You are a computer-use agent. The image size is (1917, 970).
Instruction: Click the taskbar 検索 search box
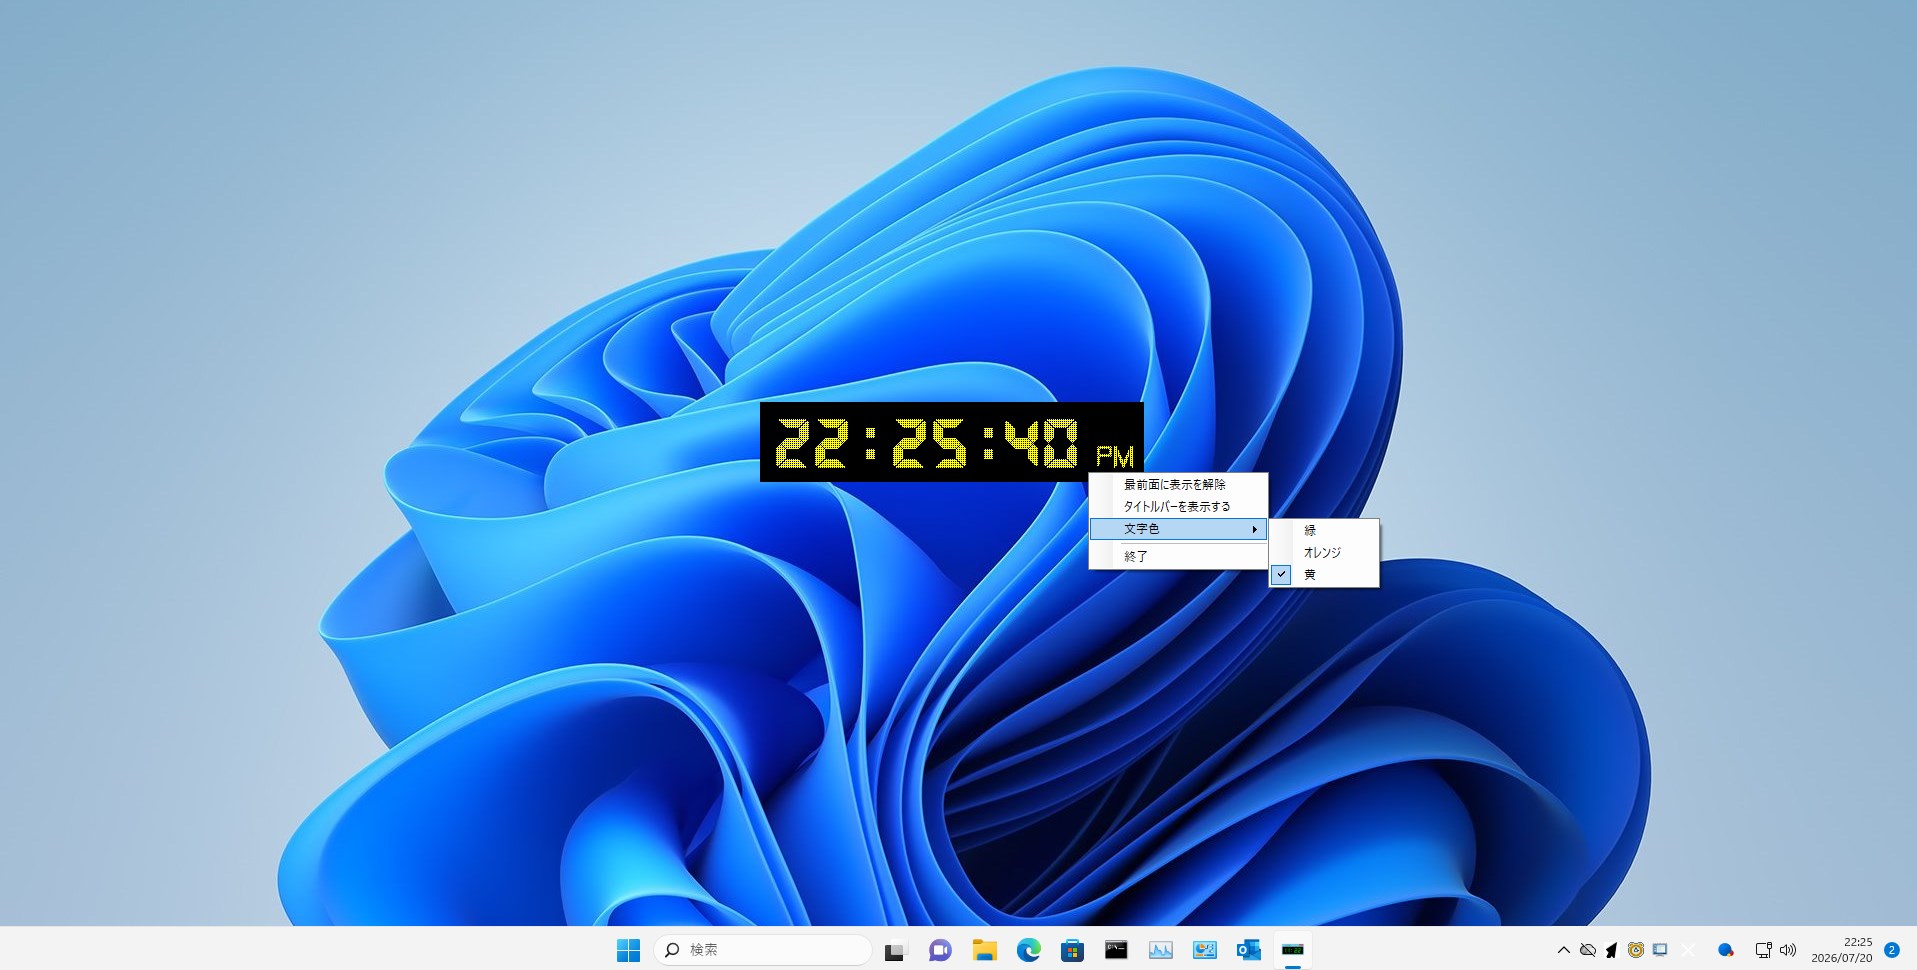pos(762,950)
